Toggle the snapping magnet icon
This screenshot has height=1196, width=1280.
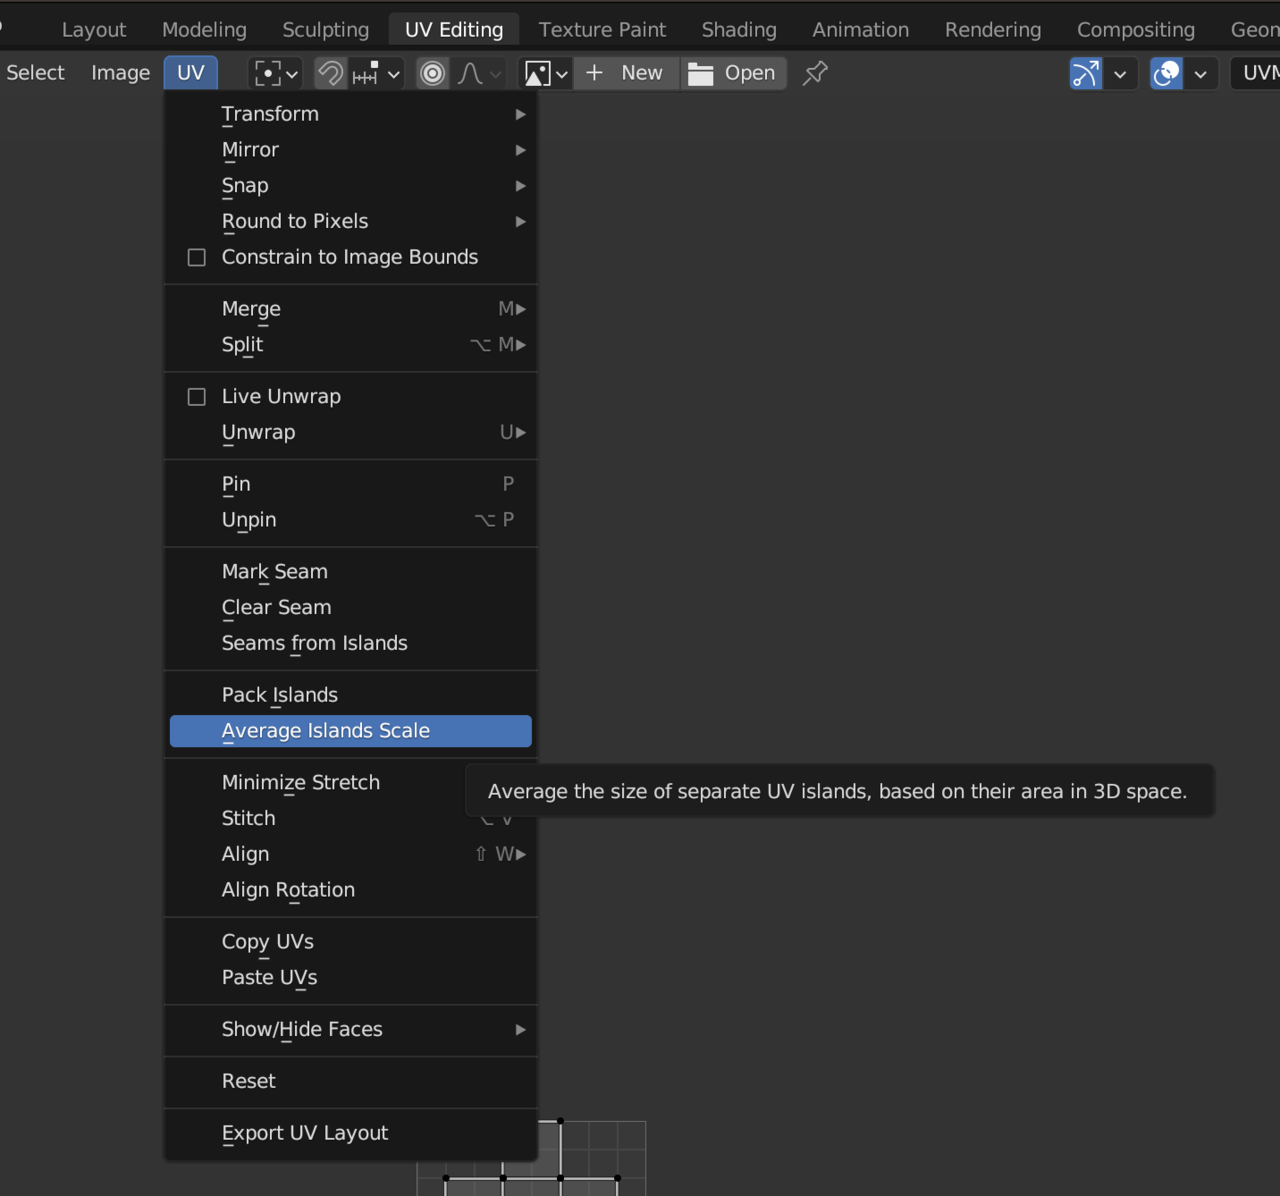(x=330, y=73)
